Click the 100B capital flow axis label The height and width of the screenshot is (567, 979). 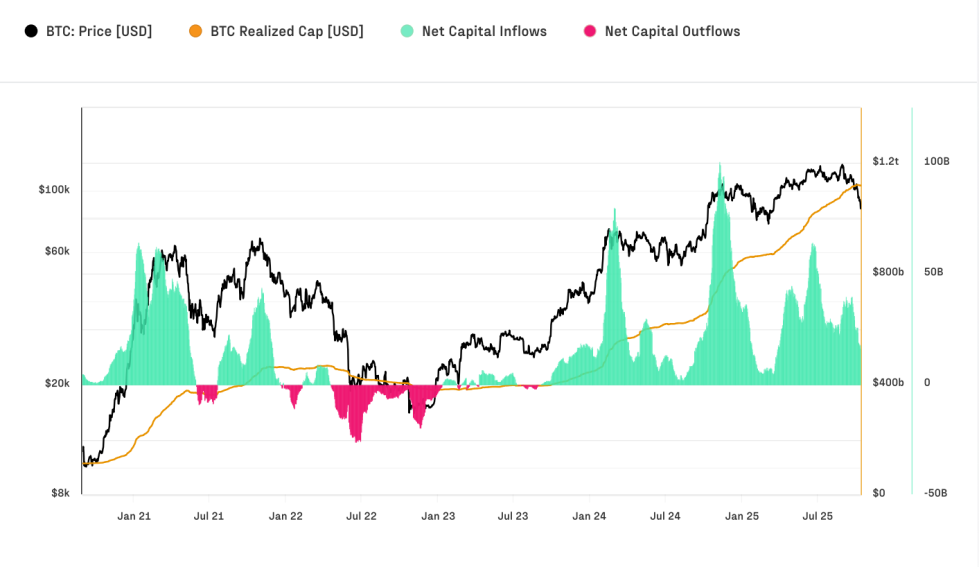[x=937, y=161]
